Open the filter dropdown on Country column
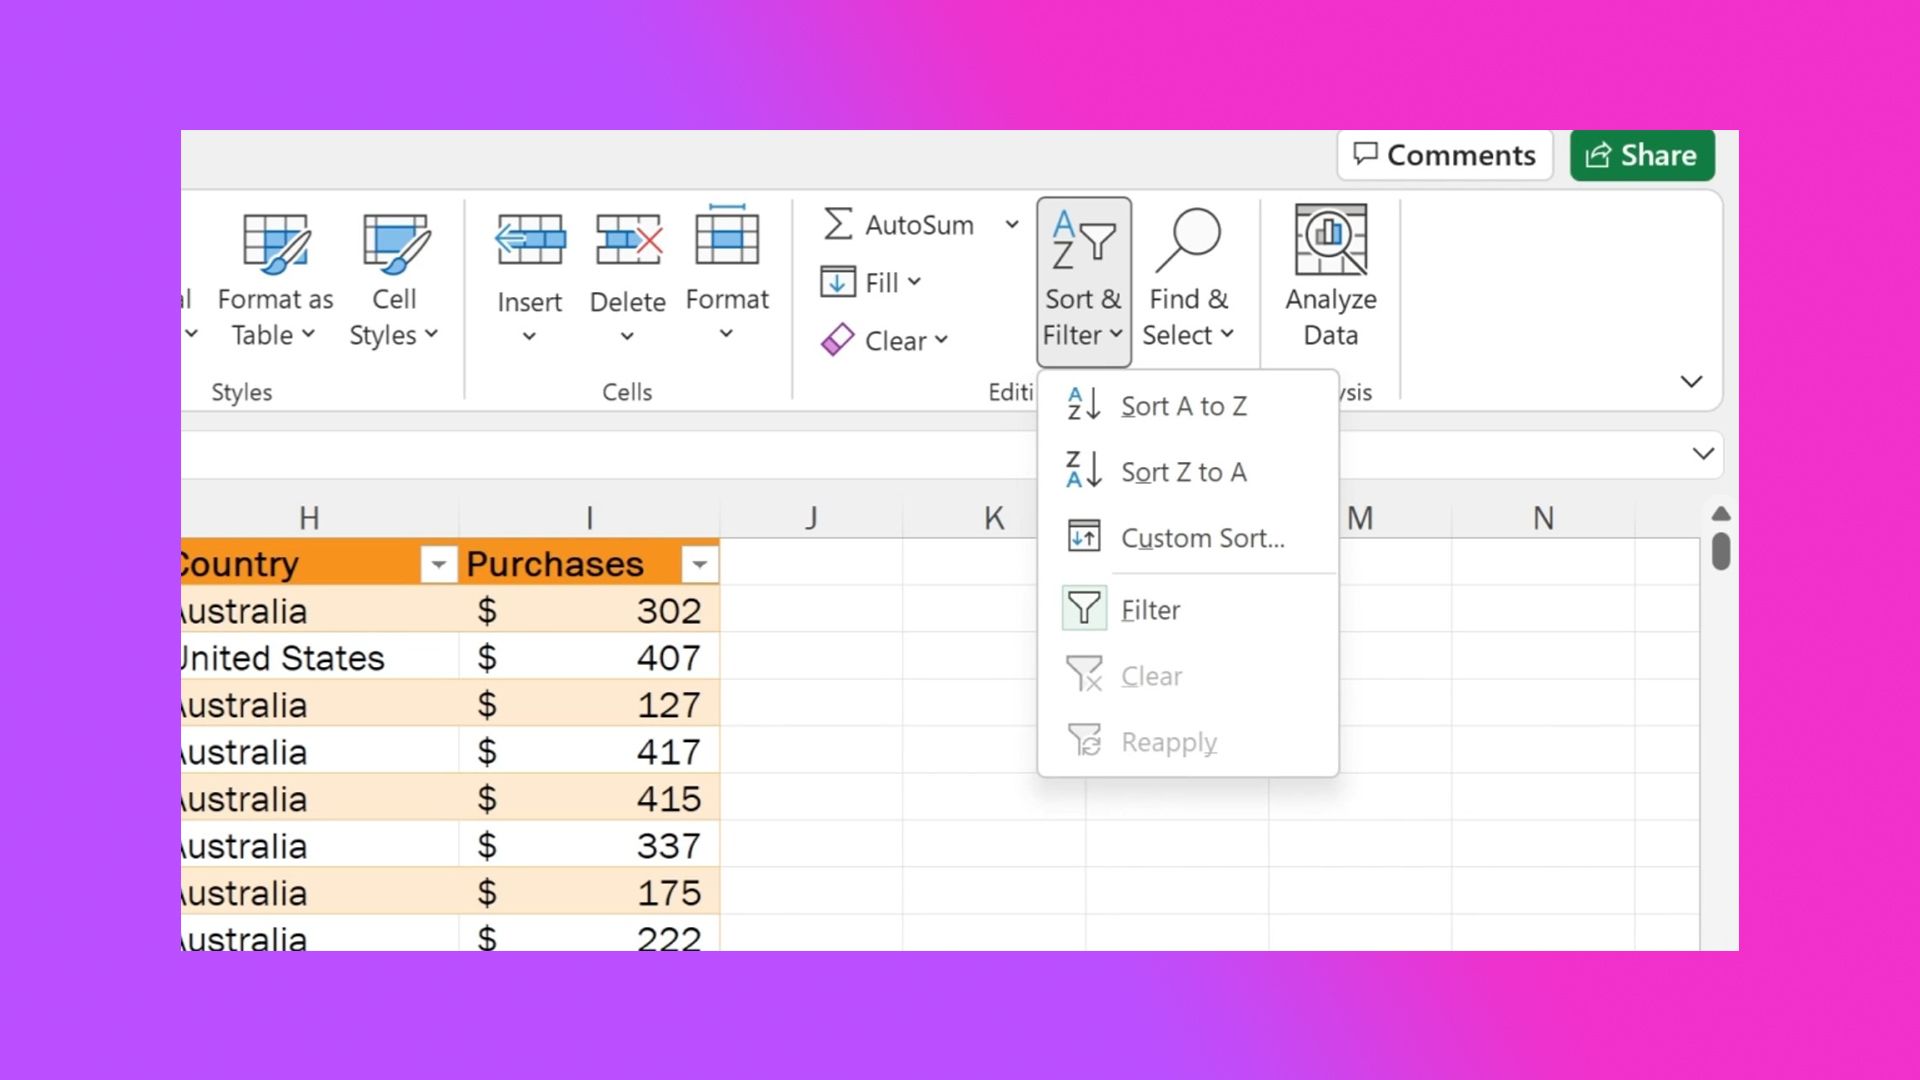This screenshot has height=1080, width=1920. coord(438,563)
